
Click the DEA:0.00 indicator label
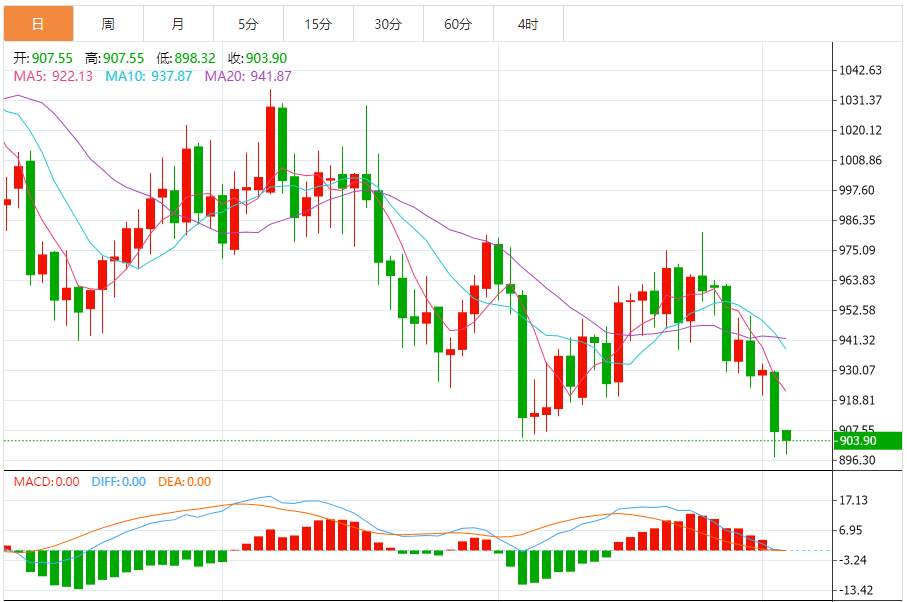[x=185, y=482]
